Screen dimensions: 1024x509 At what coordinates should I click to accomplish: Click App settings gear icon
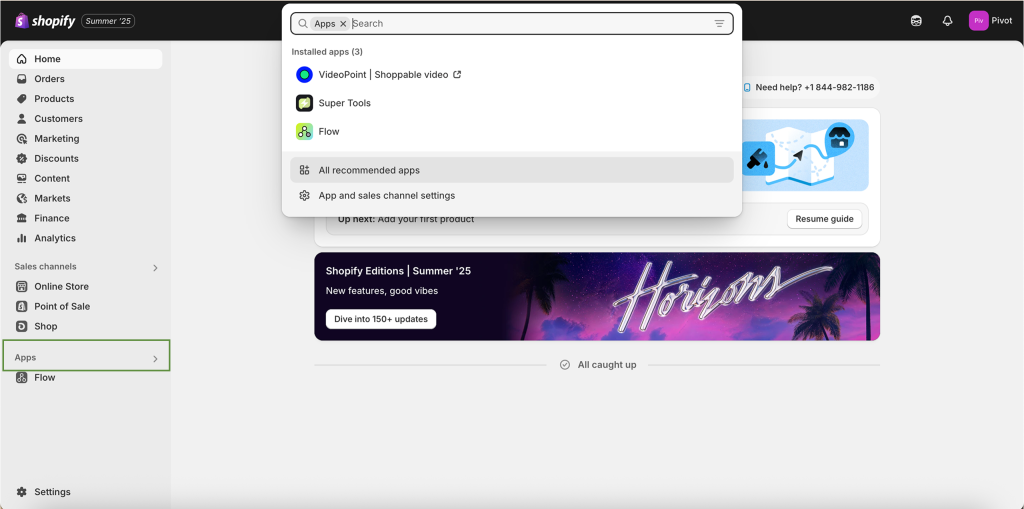coord(304,195)
